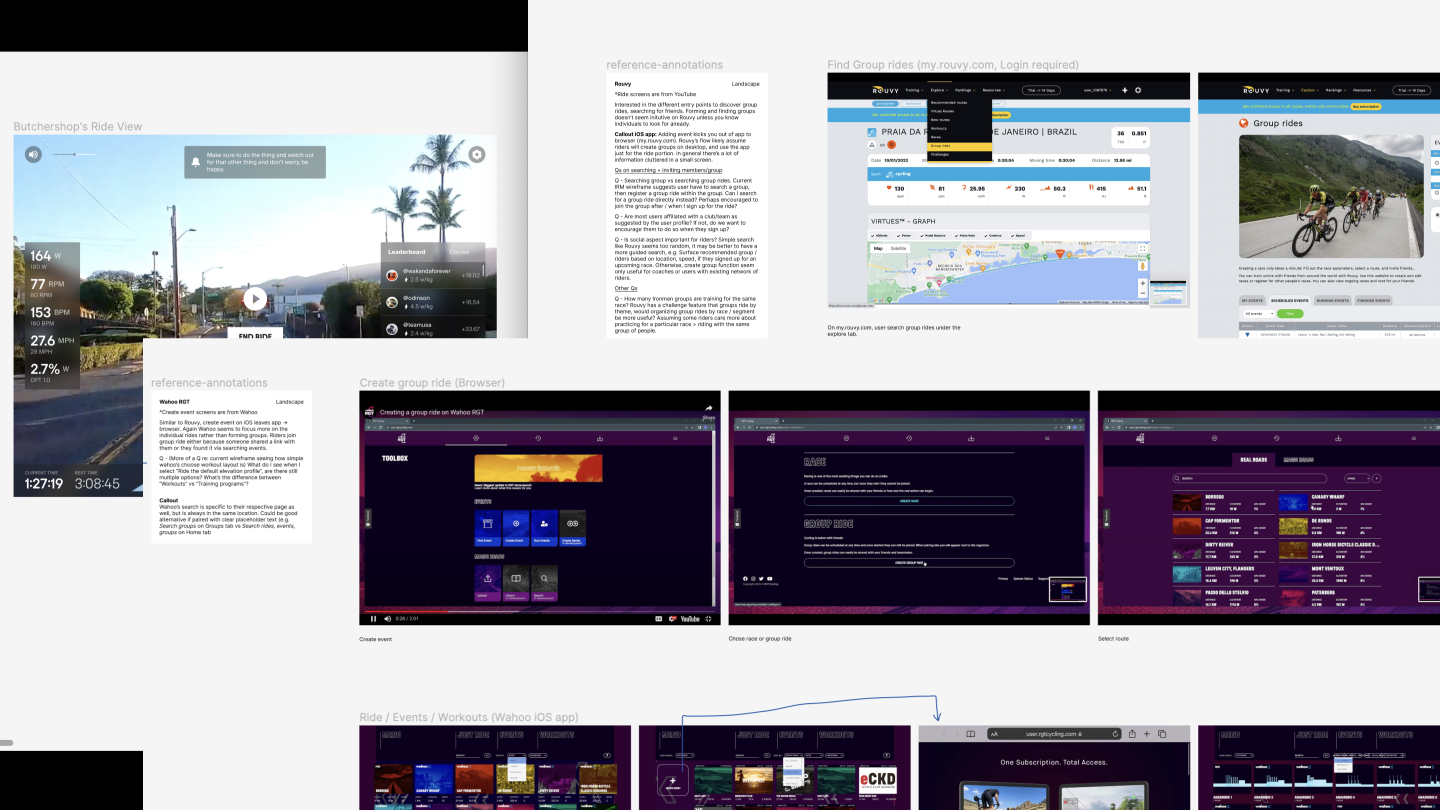1440x810 pixels.
Task: Click the YouTube captions icon
Action: 658,619
